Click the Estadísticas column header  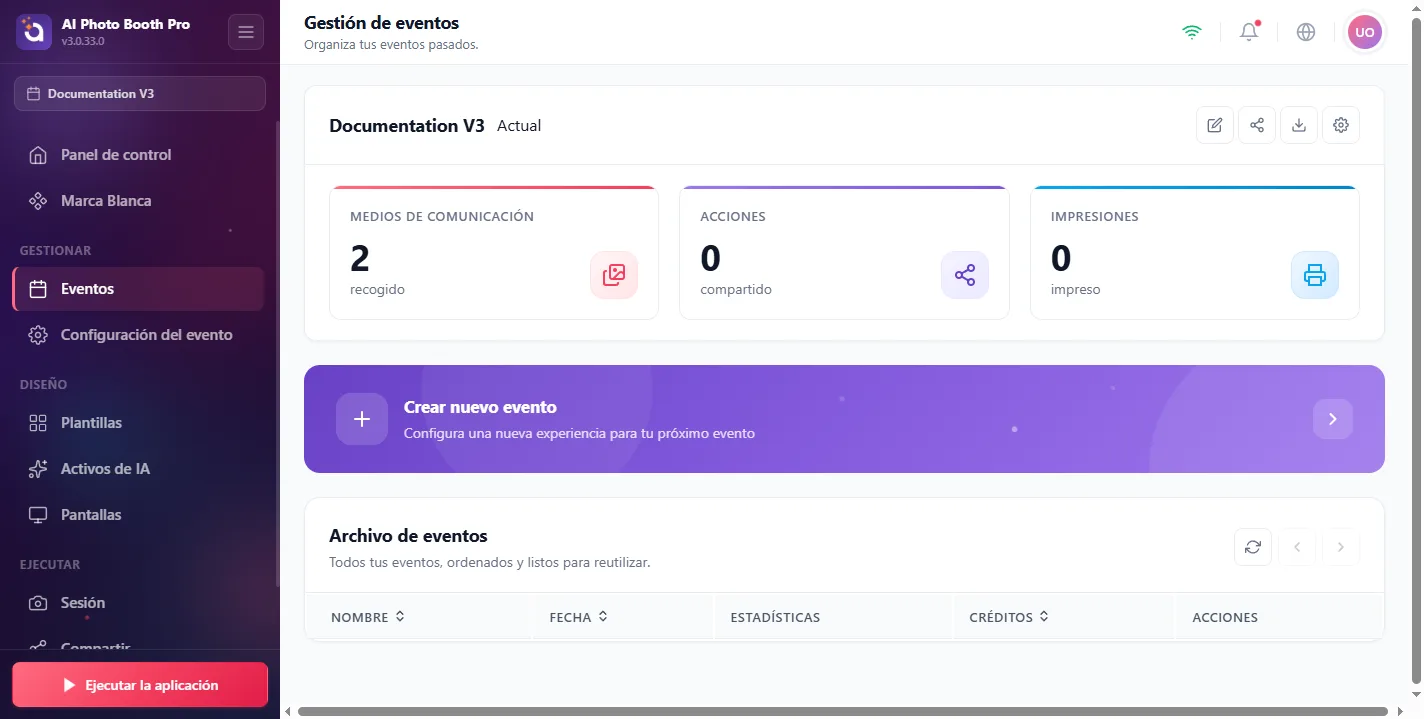pos(775,618)
